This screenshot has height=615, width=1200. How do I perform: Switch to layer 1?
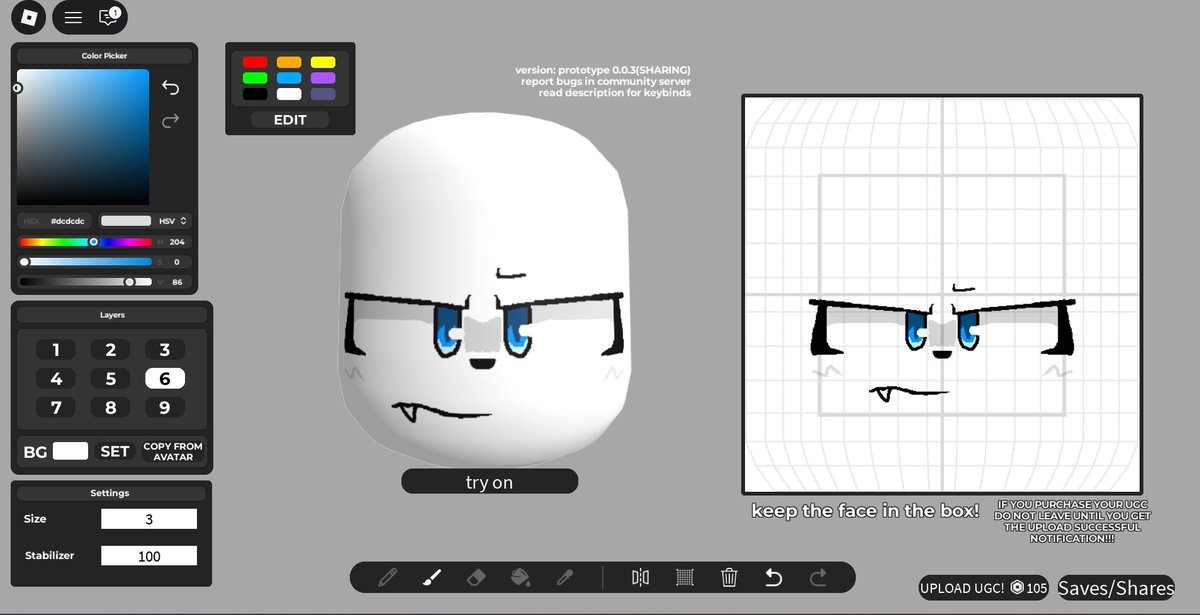[x=56, y=350]
